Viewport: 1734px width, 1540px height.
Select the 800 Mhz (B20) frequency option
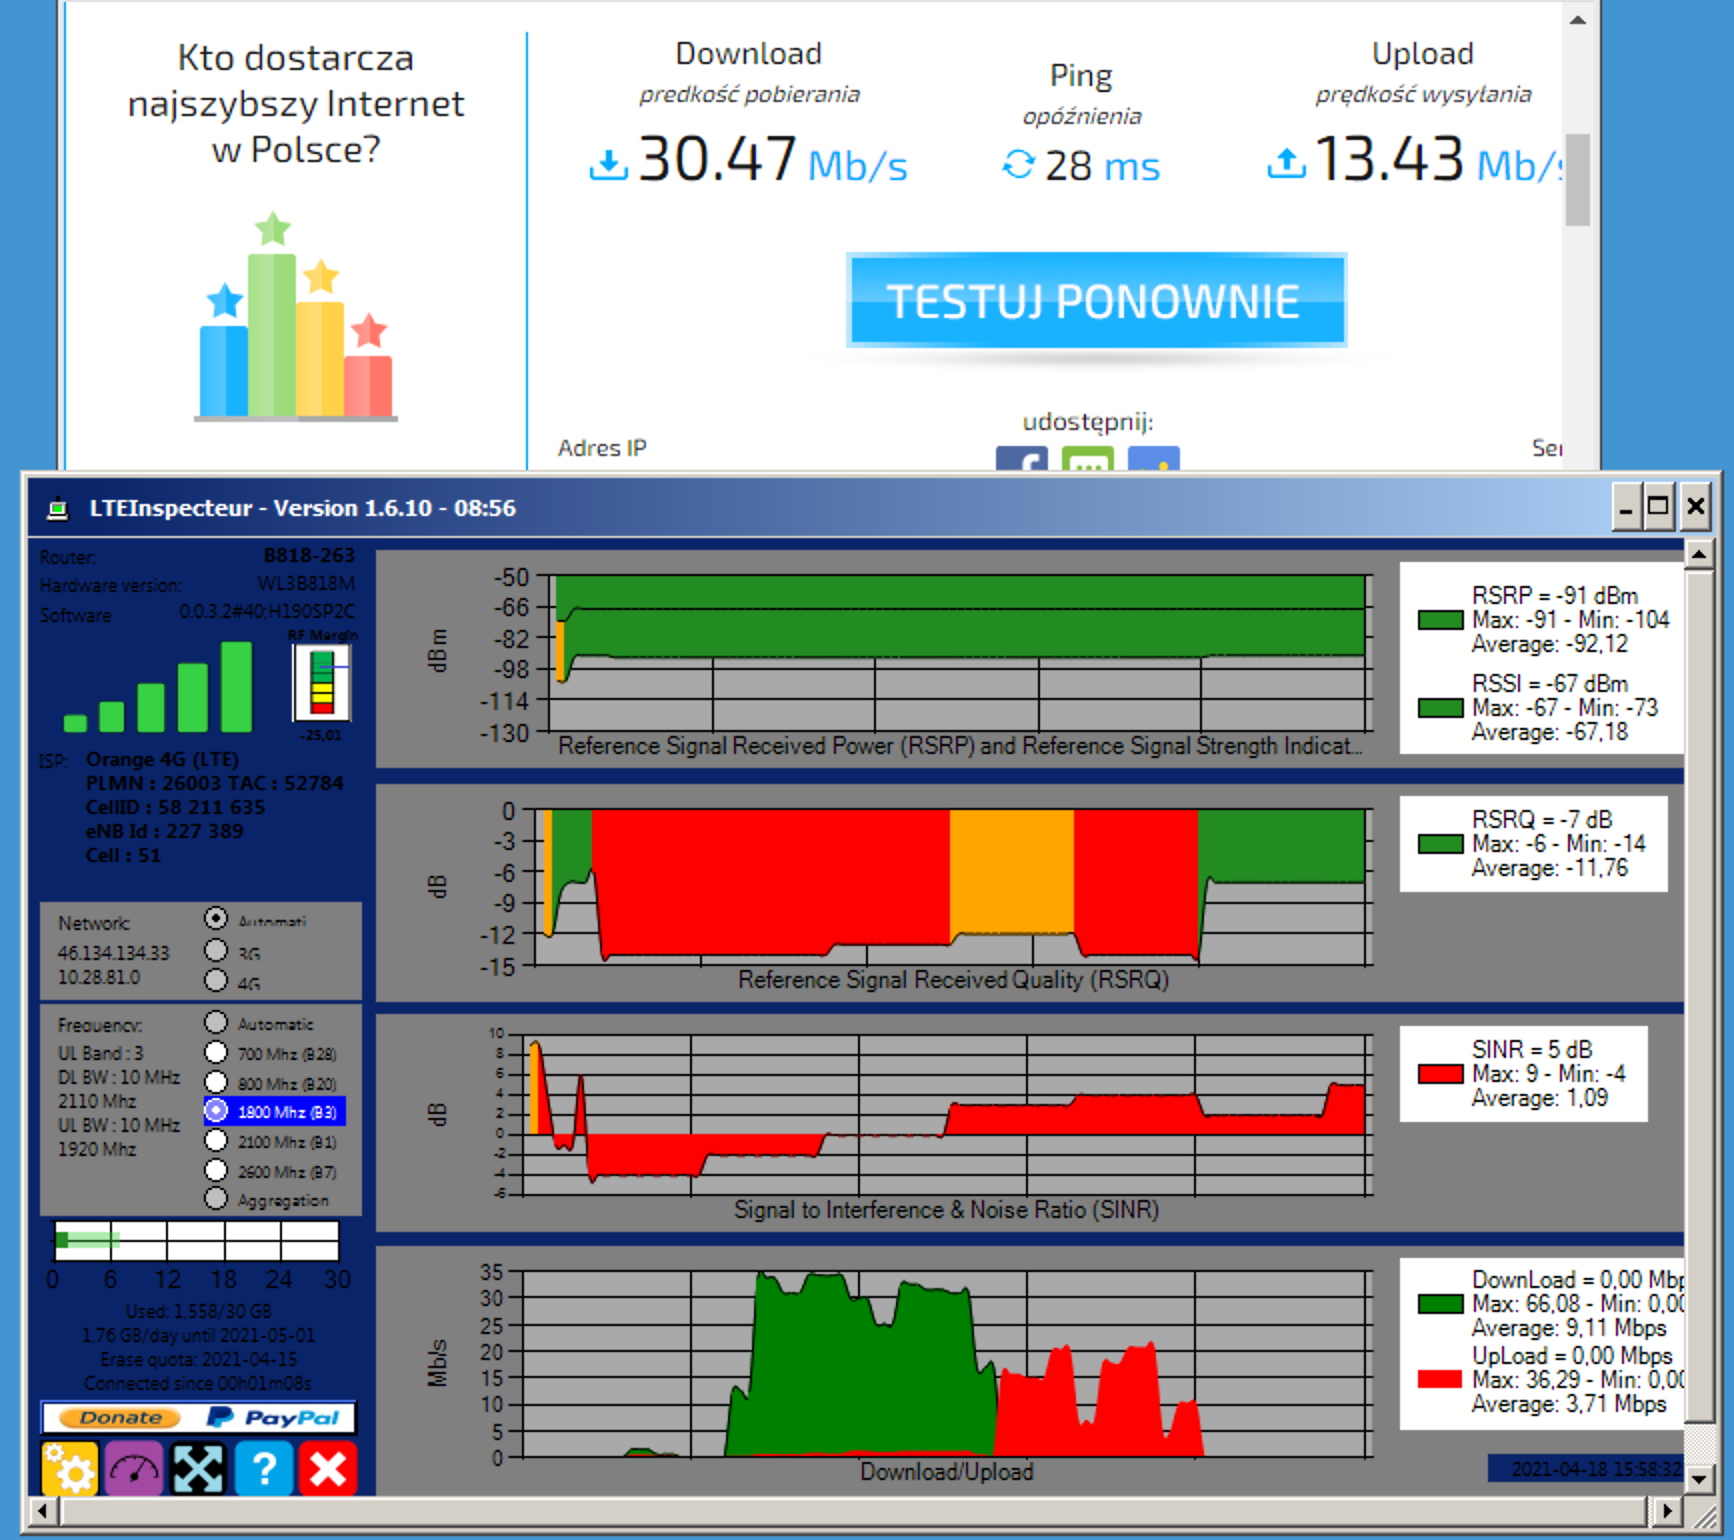[216, 1082]
